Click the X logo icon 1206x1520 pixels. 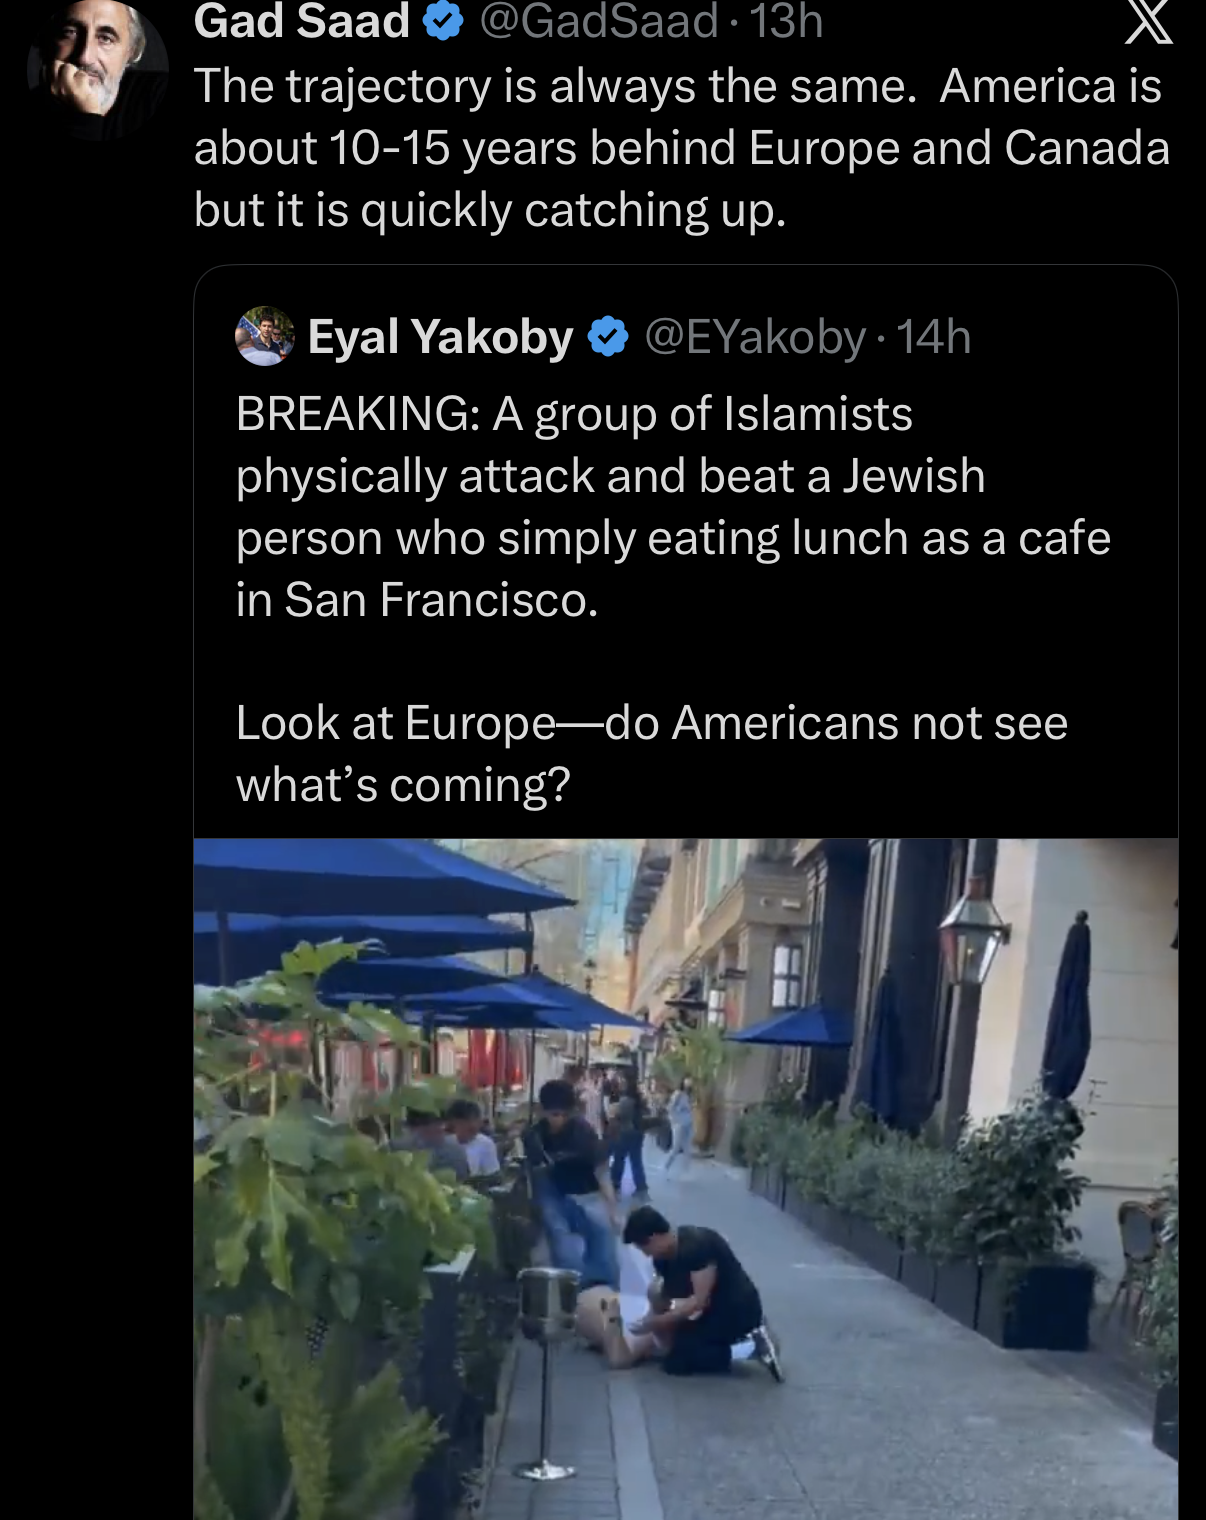[x=1148, y=22]
